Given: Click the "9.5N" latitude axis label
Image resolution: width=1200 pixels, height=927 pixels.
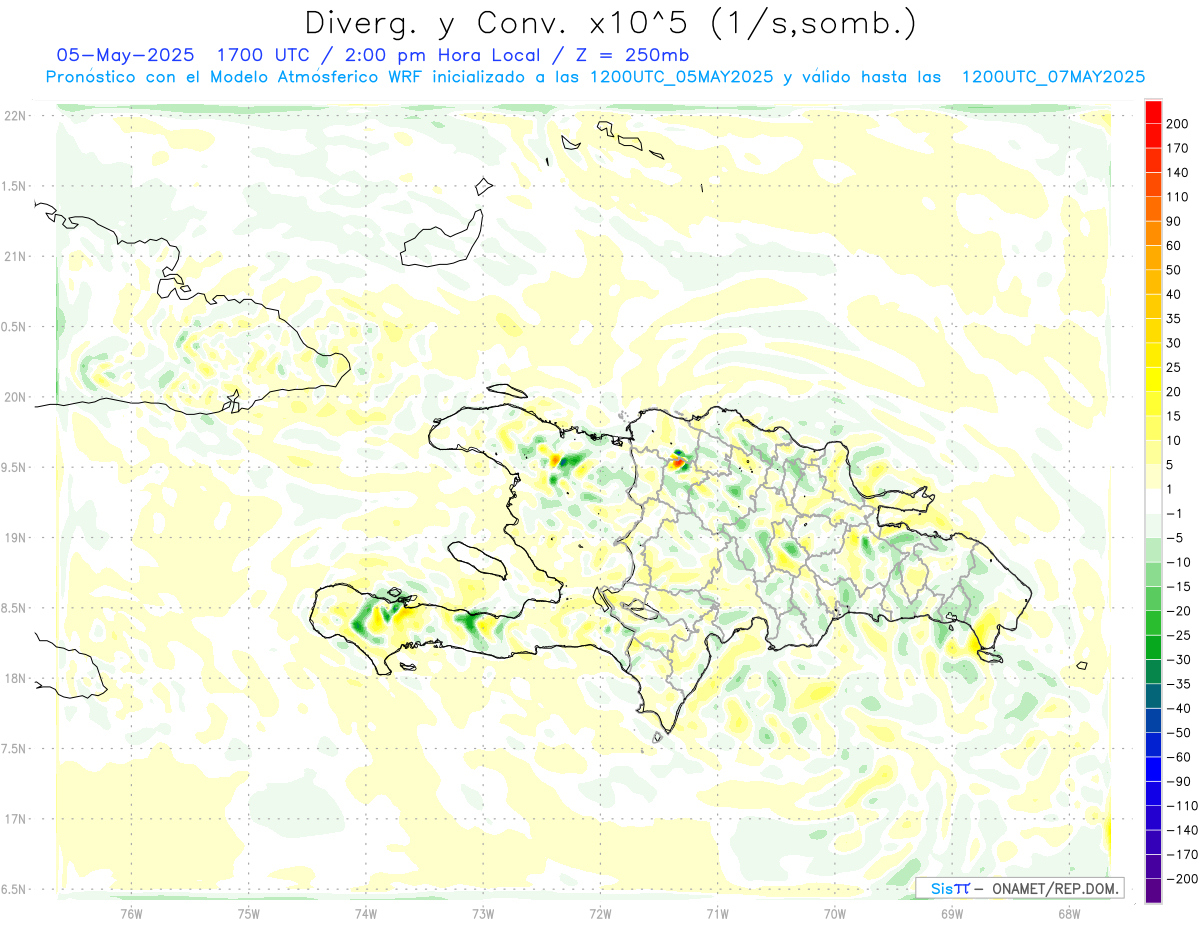Looking at the screenshot, I should (x=15, y=468).
